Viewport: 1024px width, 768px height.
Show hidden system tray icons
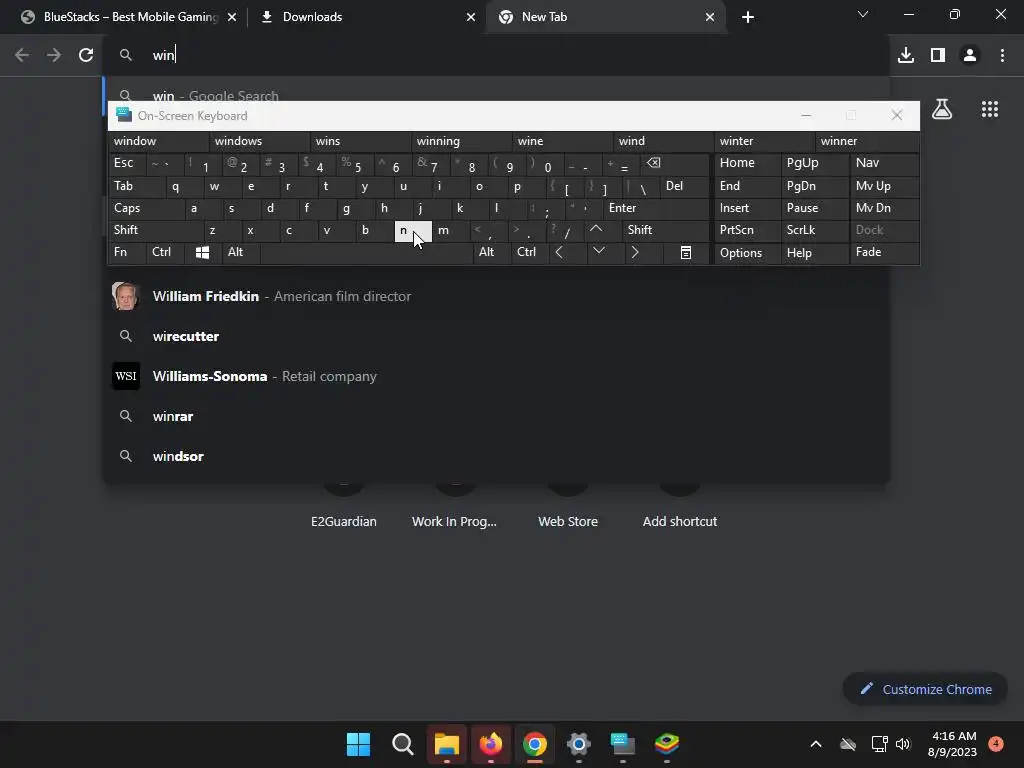(x=816, y=744)
